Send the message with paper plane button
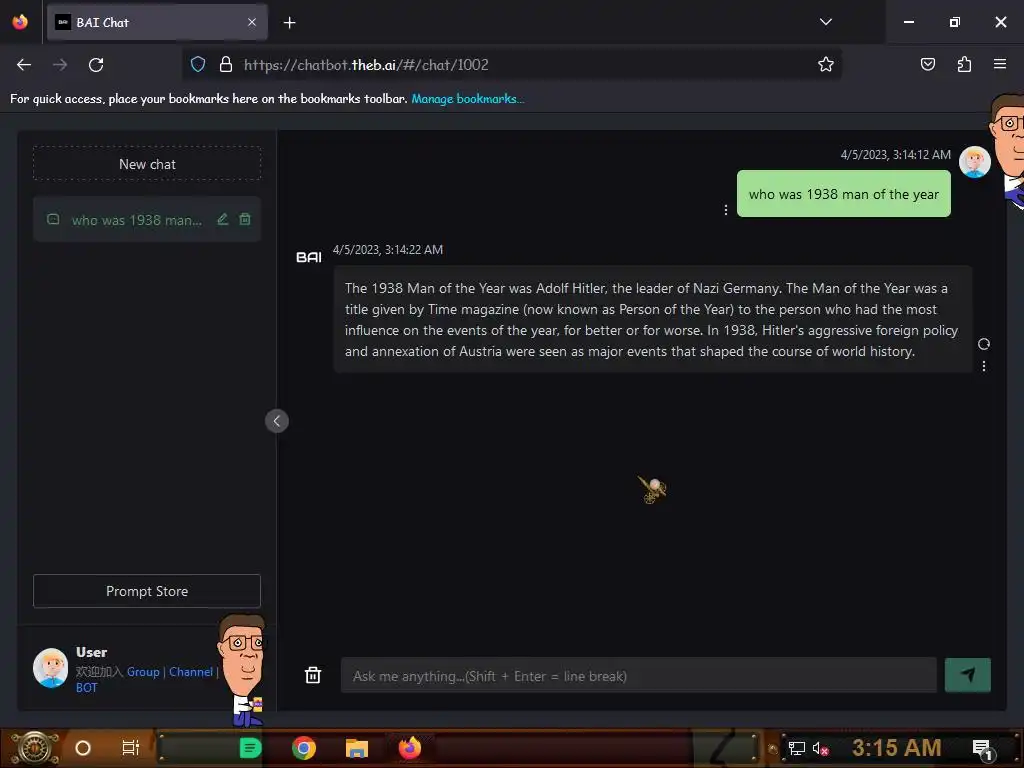 click(967, 675)
